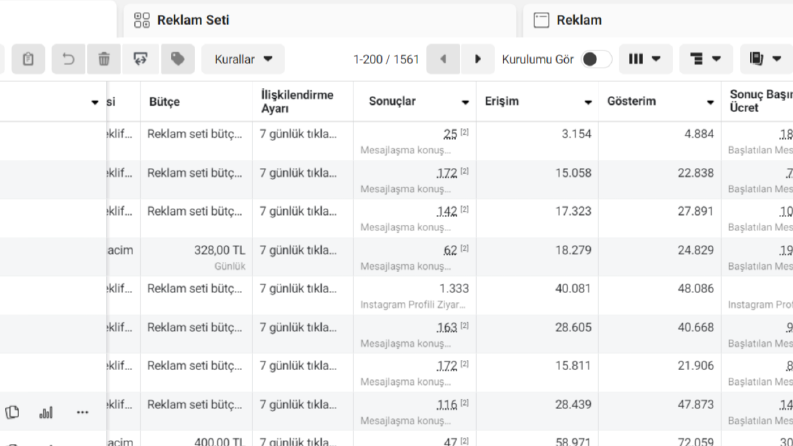Click the reach value 17.323
Screen dimensions: 793x446
(x=574, y=211)
